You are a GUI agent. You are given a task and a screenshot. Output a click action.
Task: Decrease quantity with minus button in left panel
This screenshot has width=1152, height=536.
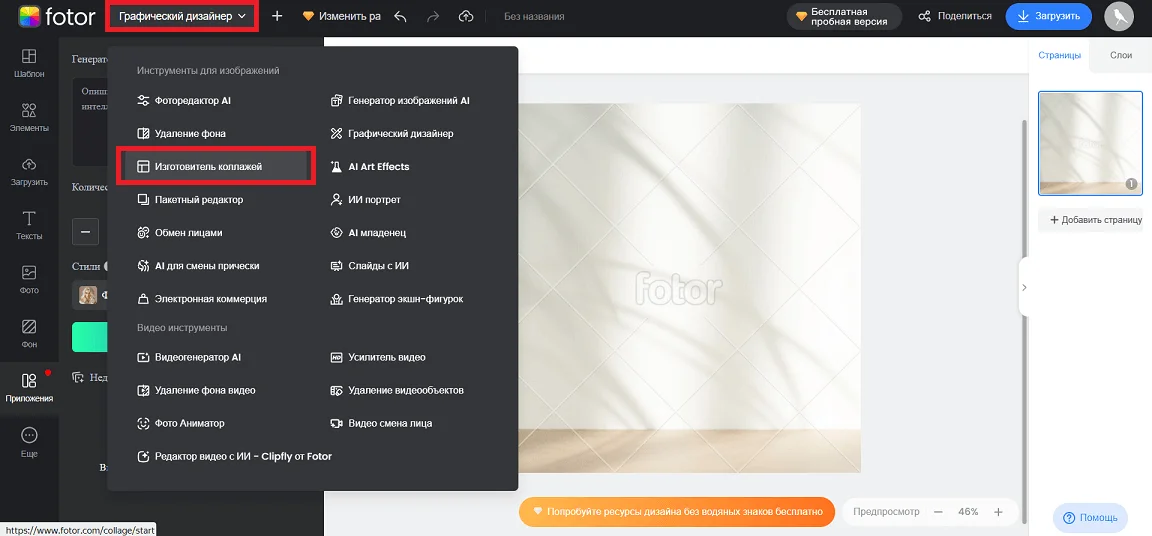click(85, 232)
